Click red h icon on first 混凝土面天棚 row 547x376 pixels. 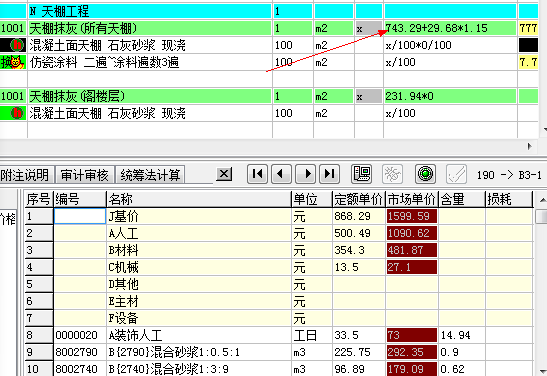tap(17, 45)
